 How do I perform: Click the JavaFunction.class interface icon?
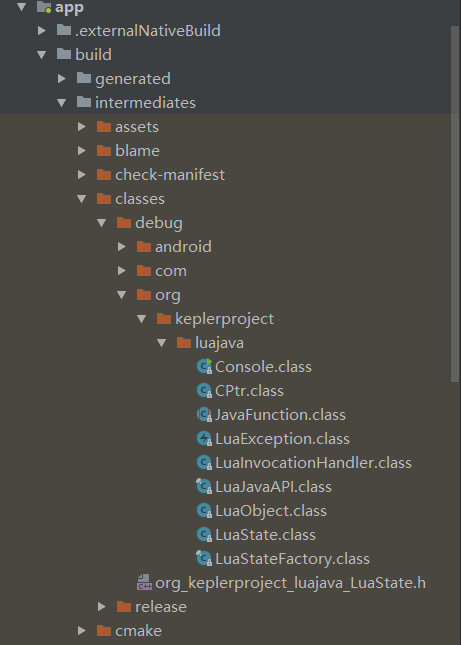tap(204, 414)
